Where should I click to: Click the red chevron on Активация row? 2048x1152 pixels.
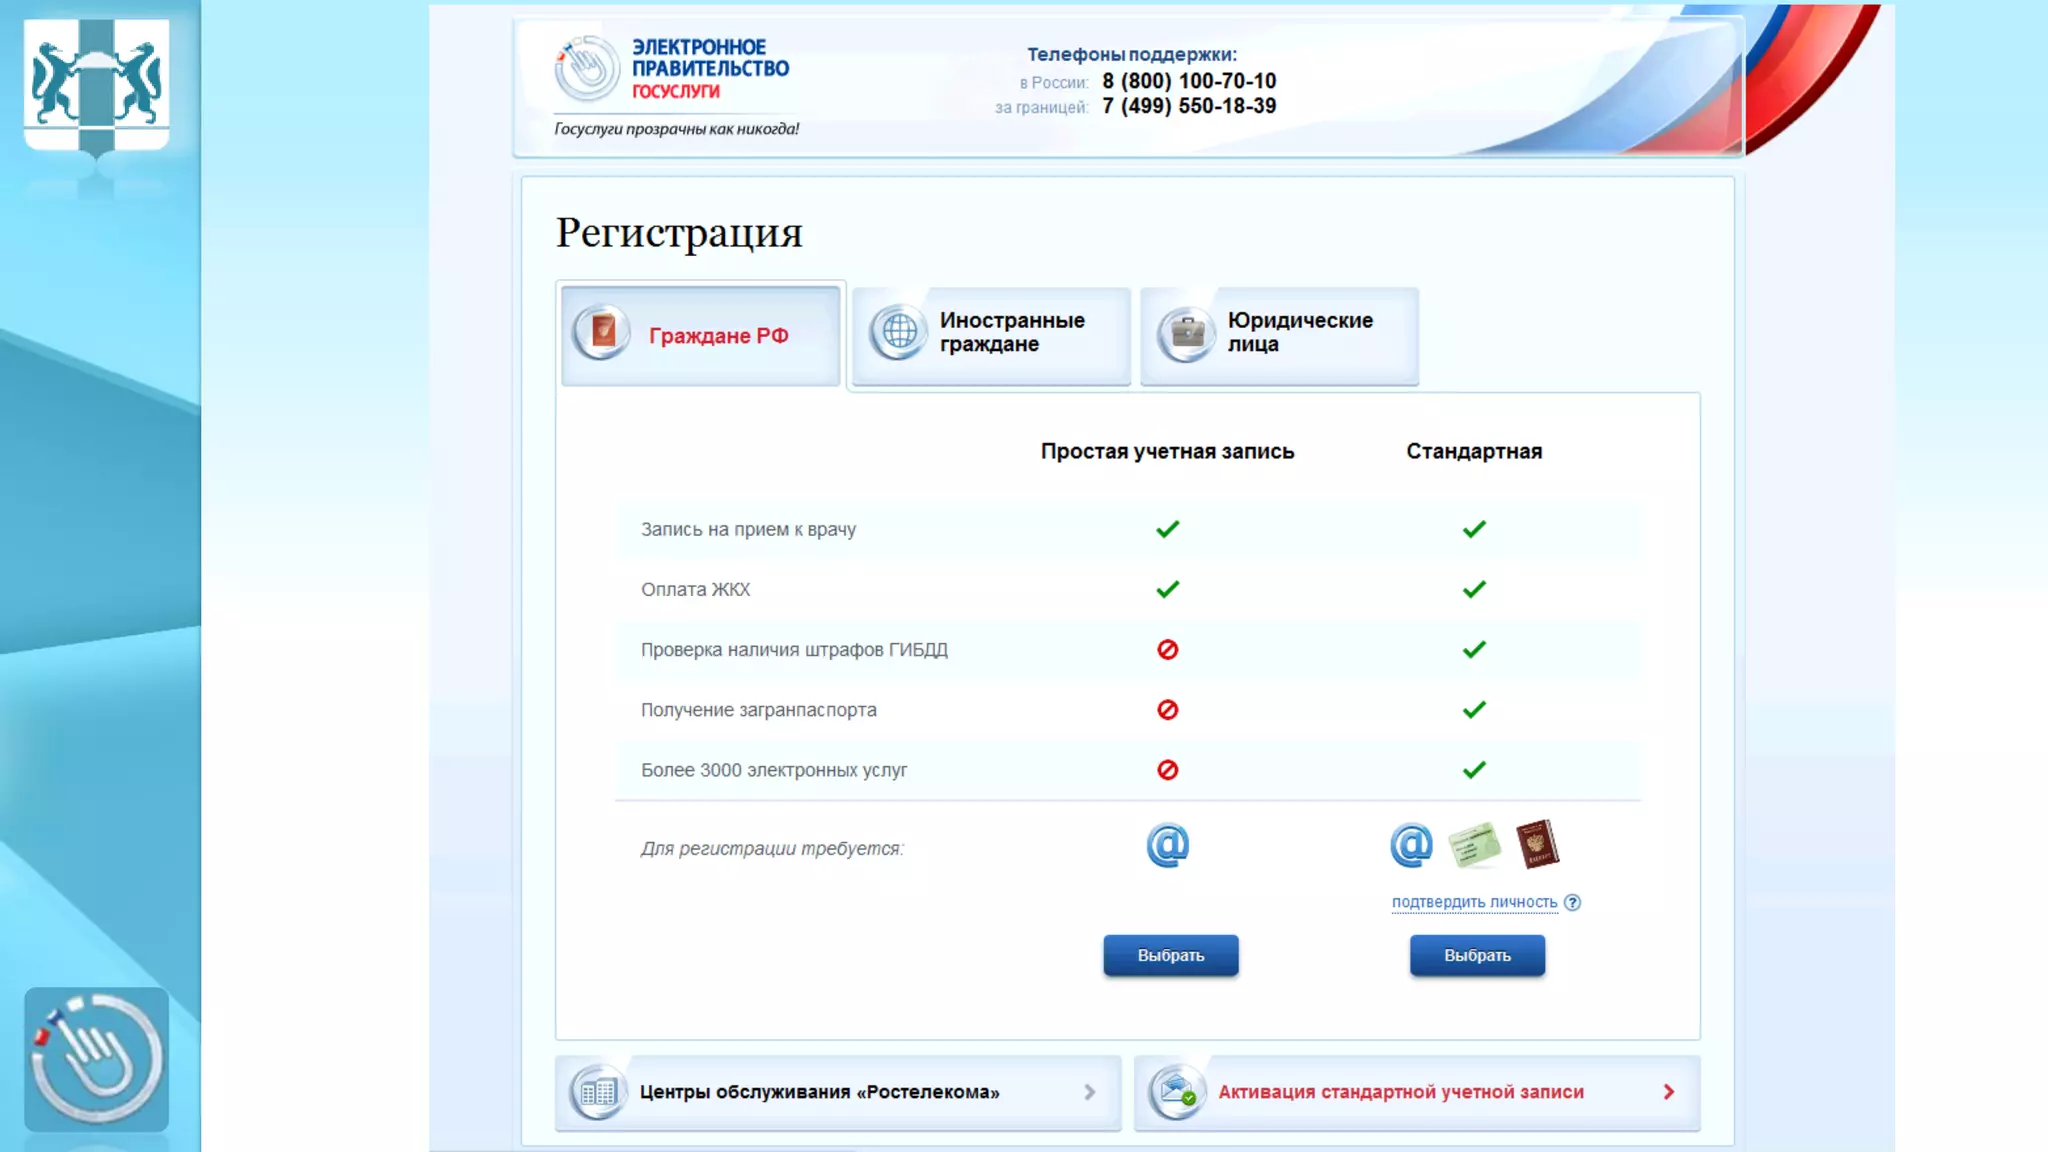1668,1092
